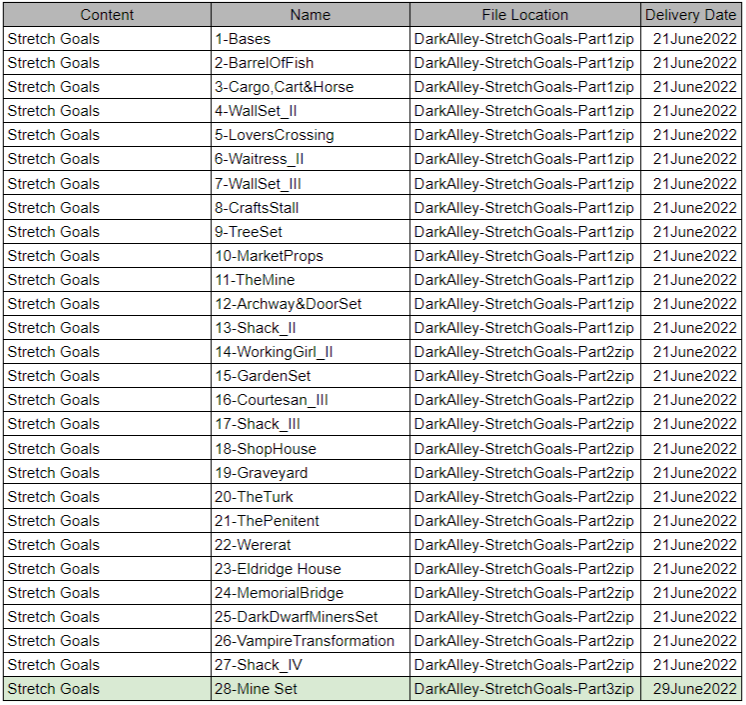Click the 15-GardenSet cell
Screen dimensions: 746x705
point(310,376)
